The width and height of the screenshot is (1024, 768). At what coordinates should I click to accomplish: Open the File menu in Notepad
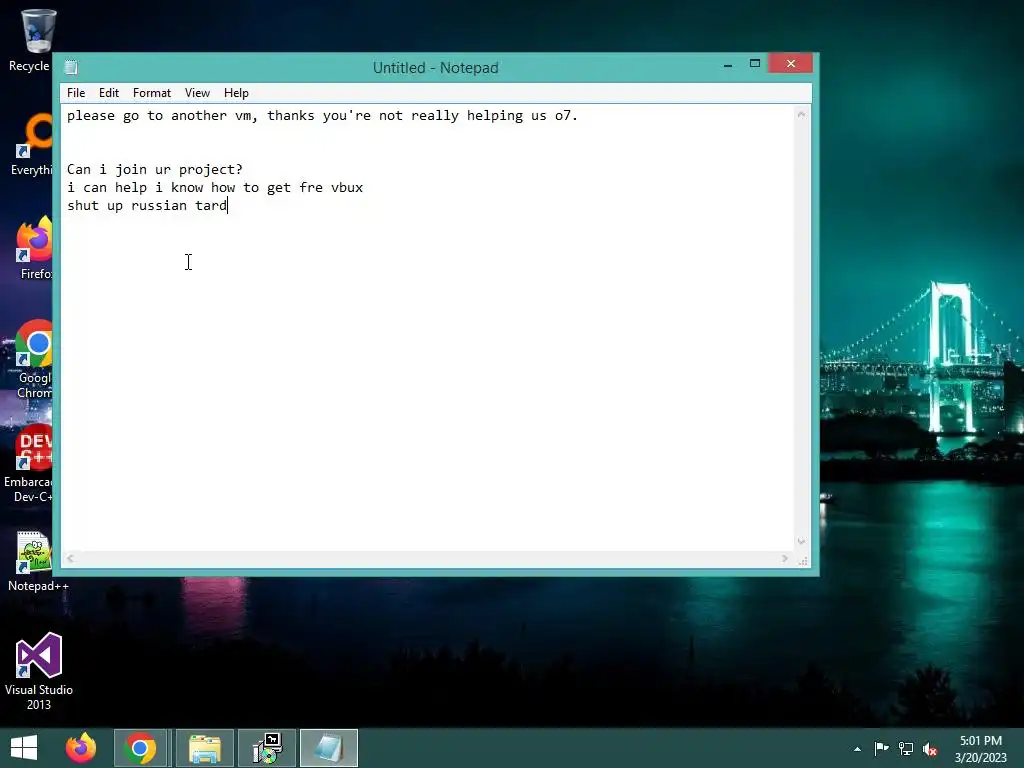point(76,93)
